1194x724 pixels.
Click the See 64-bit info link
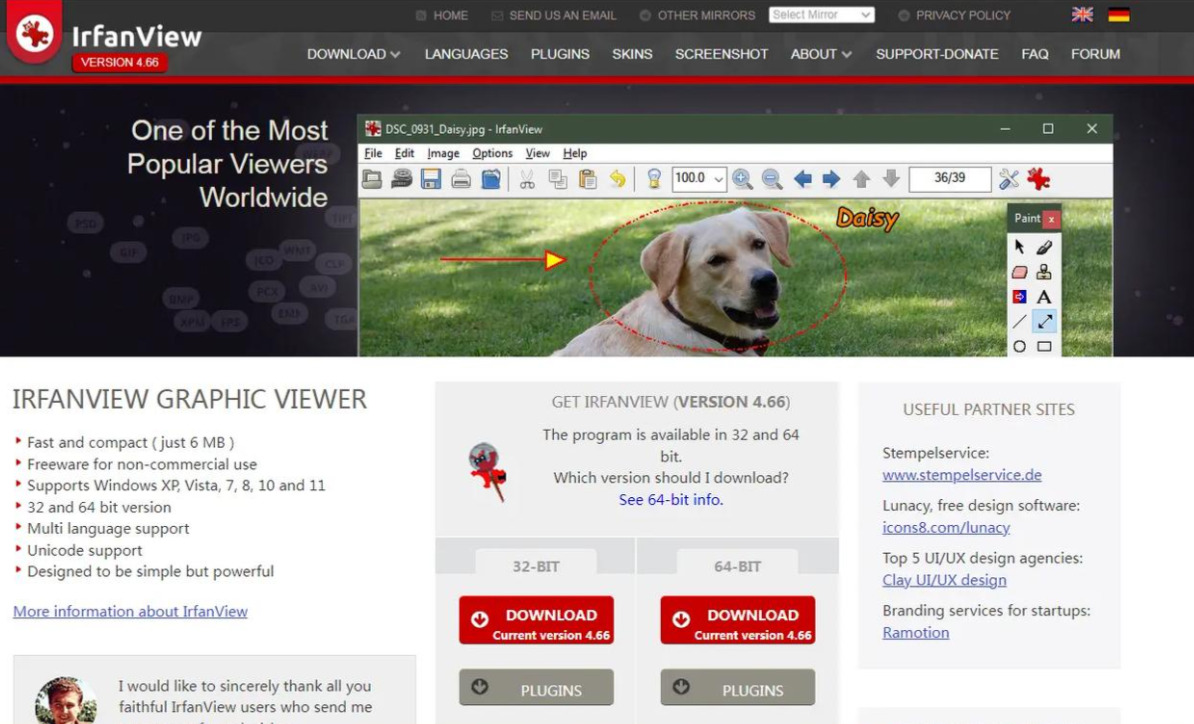click(670, 499)
